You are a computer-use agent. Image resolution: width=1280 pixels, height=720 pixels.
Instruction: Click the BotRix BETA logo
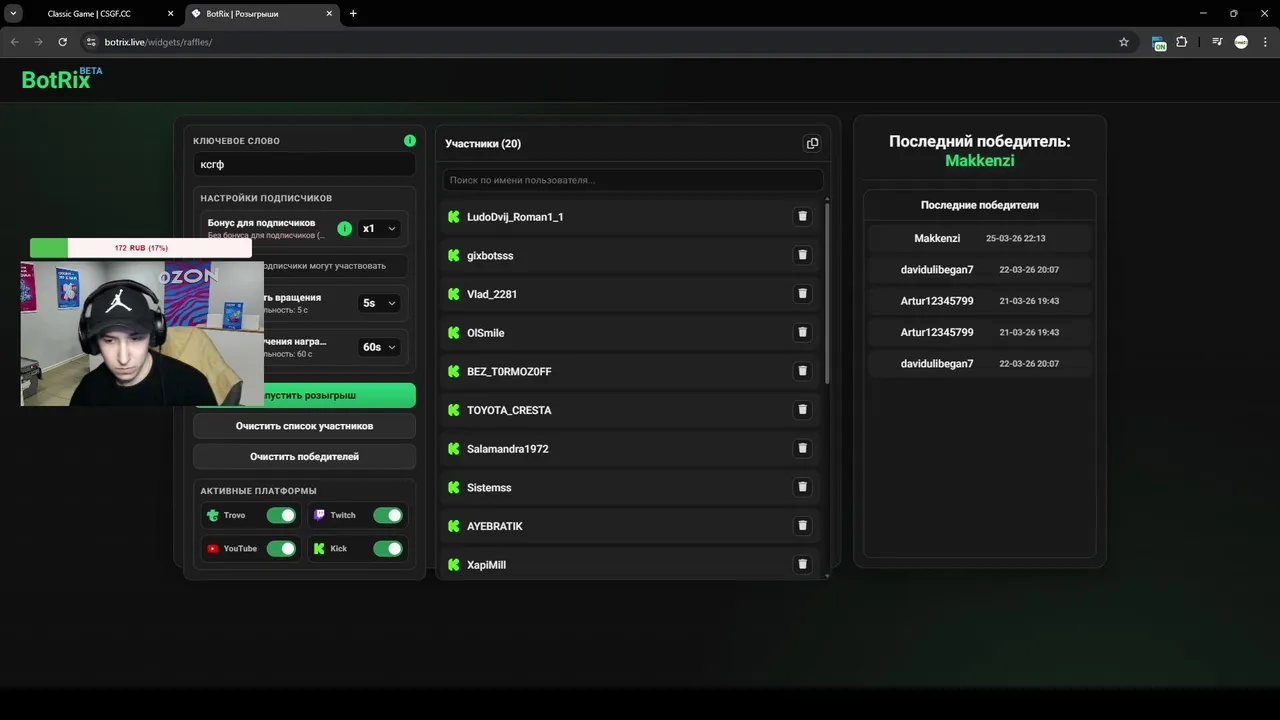[x=62, y=79]
